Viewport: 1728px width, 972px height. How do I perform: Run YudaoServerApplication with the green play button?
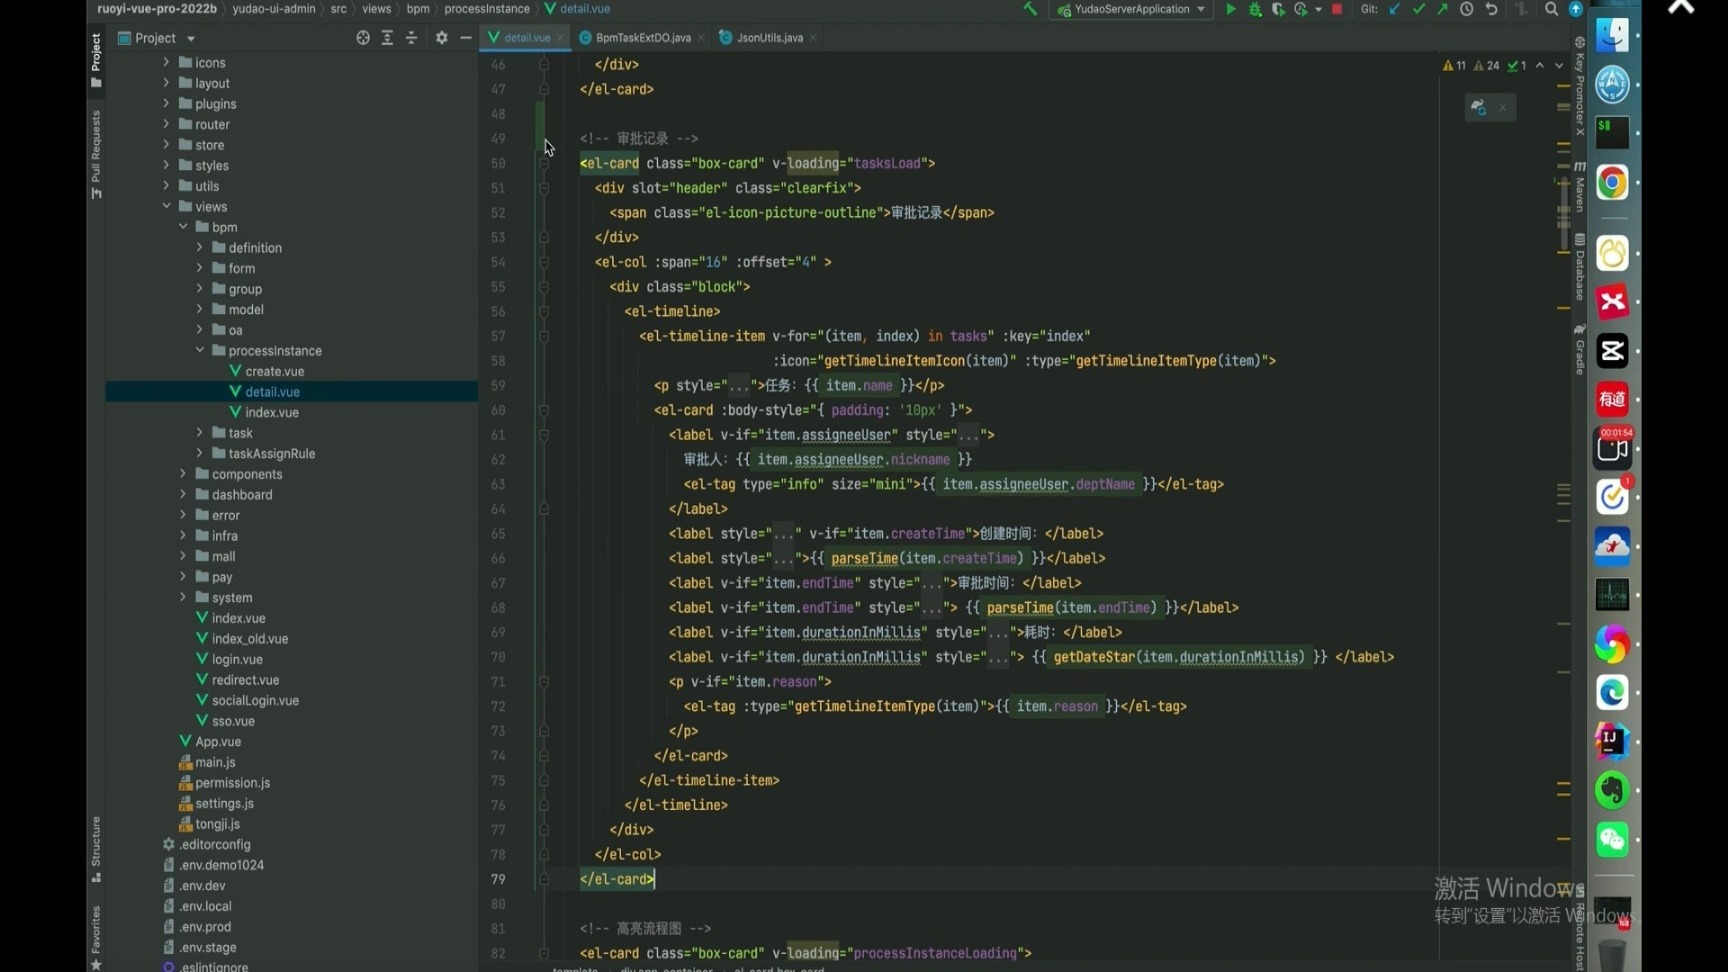click(x=1231, y=9)
